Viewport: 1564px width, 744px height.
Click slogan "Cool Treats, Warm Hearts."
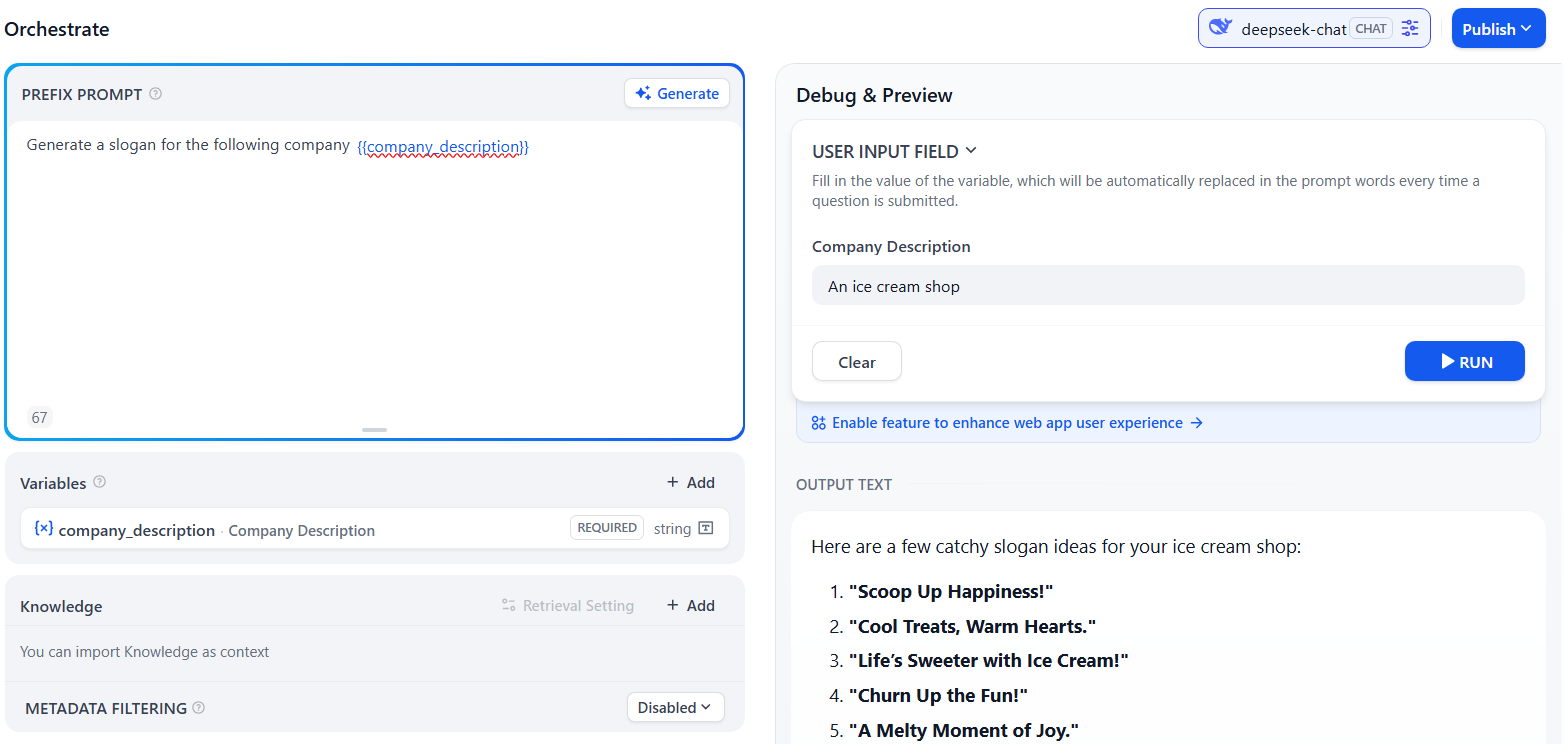click(972, 627)
